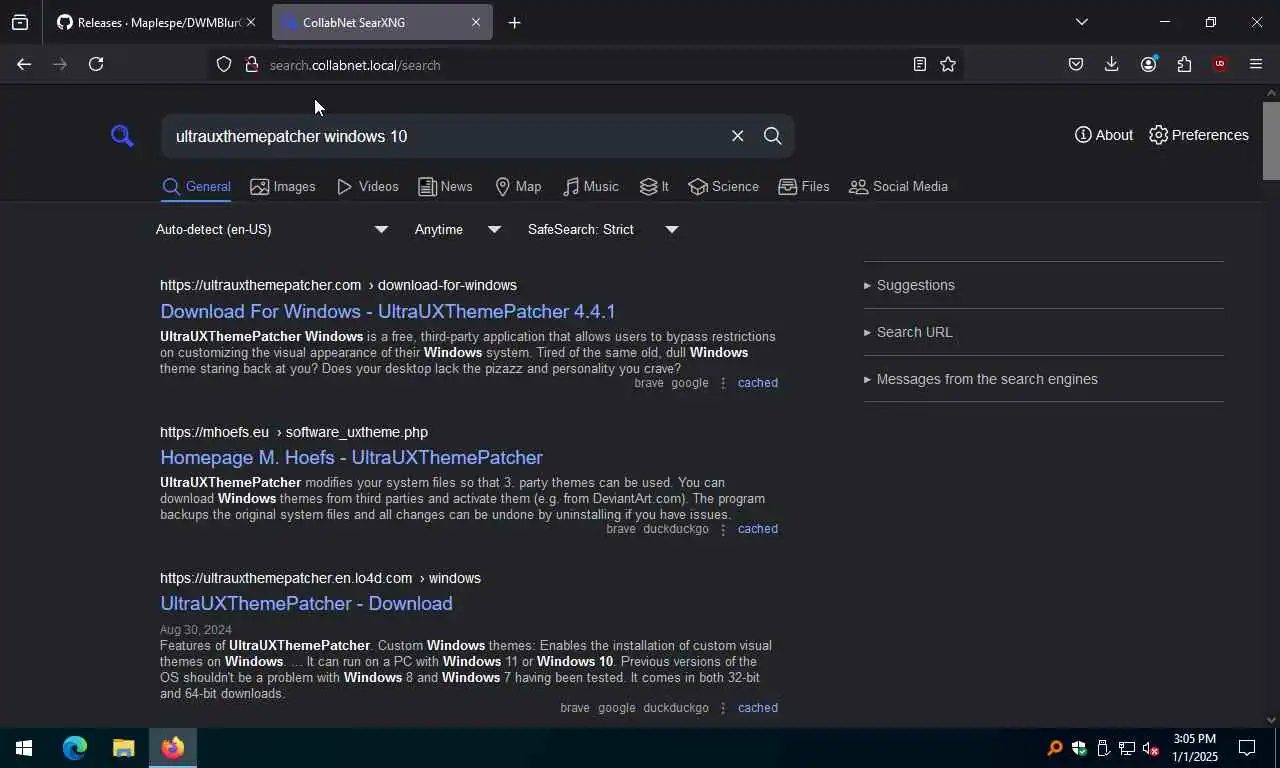Open File Explorer from the taskbar

(x=123, y=748)
